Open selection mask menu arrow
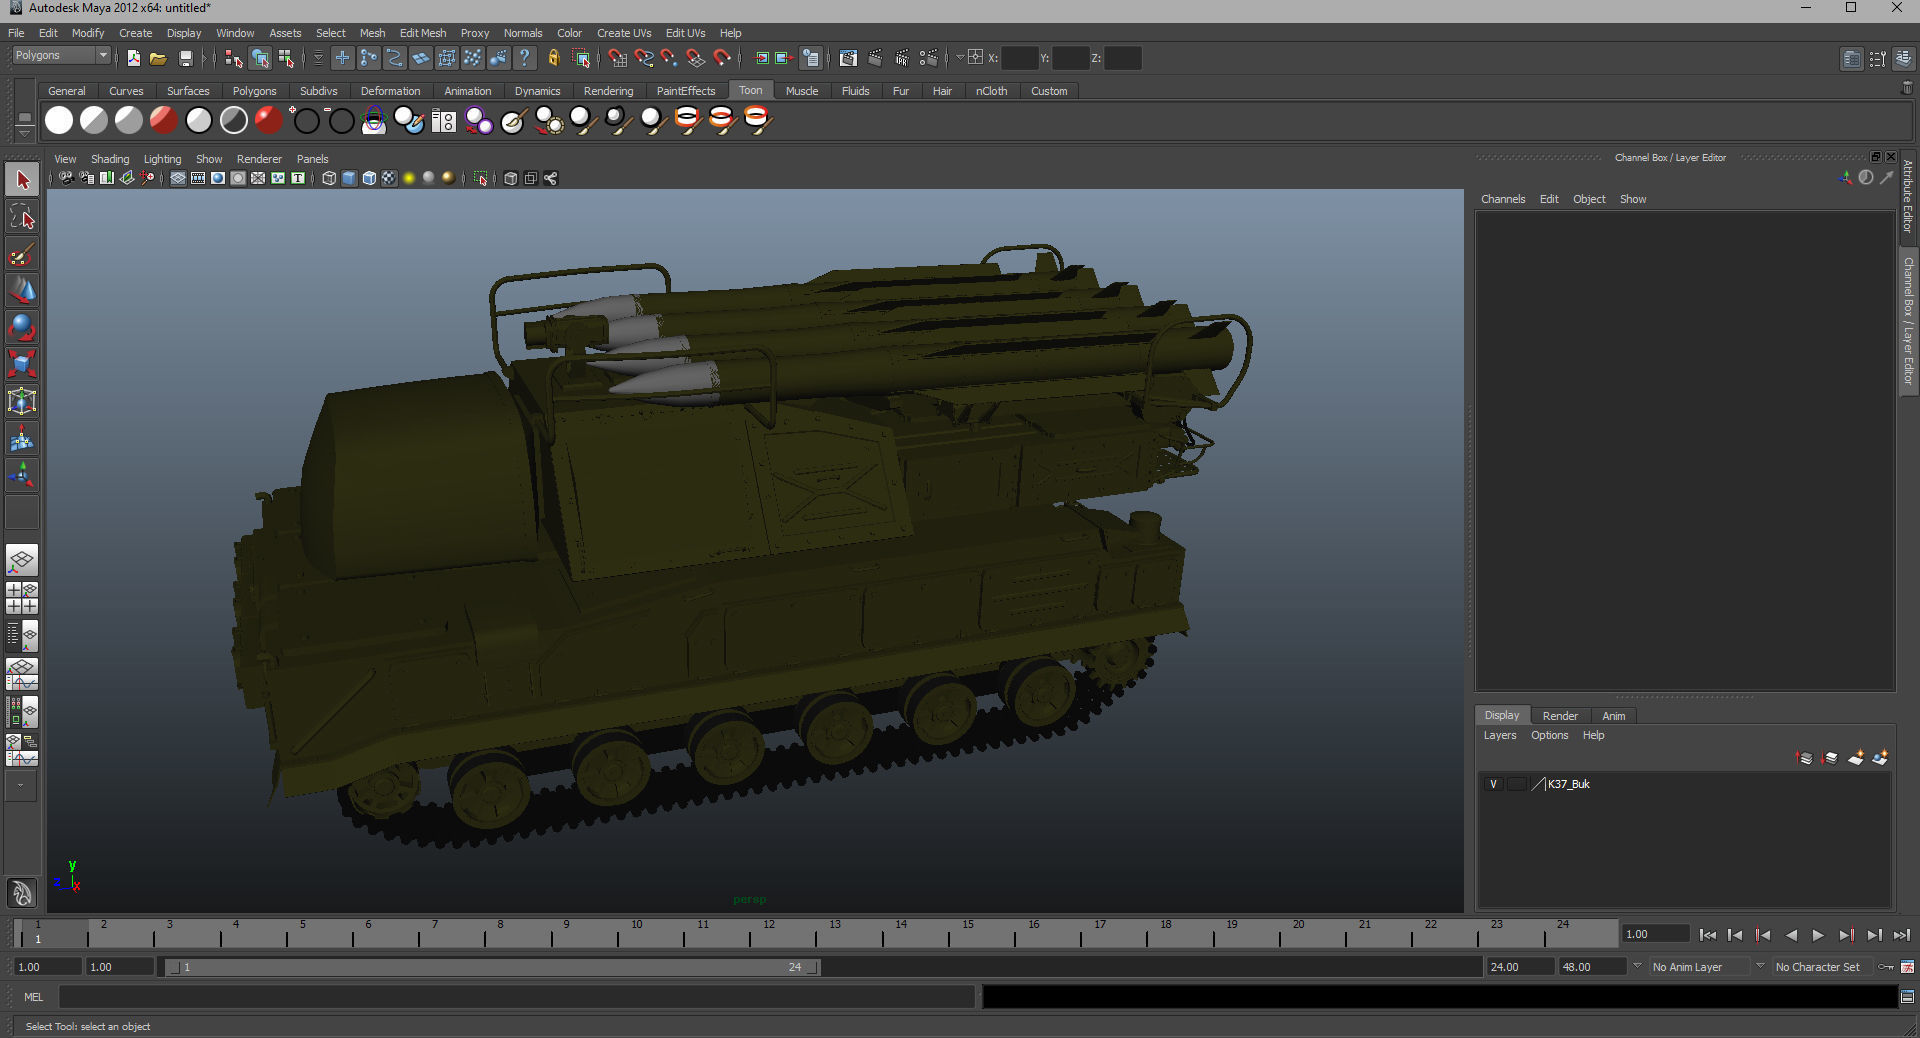 318,58
